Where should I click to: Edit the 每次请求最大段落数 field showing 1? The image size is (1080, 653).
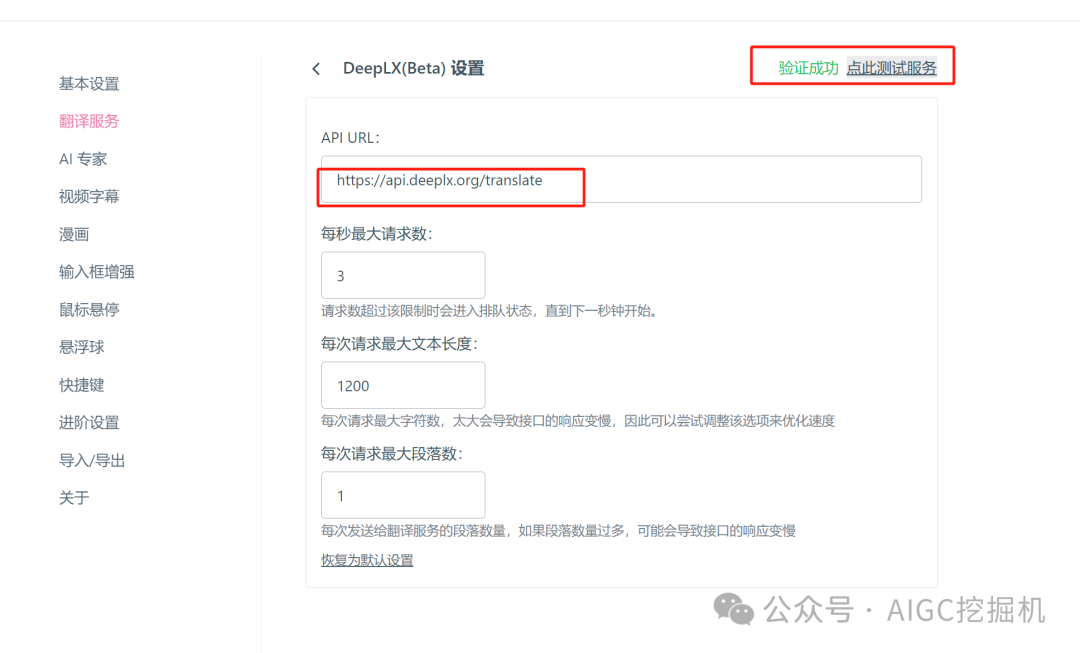403,494
